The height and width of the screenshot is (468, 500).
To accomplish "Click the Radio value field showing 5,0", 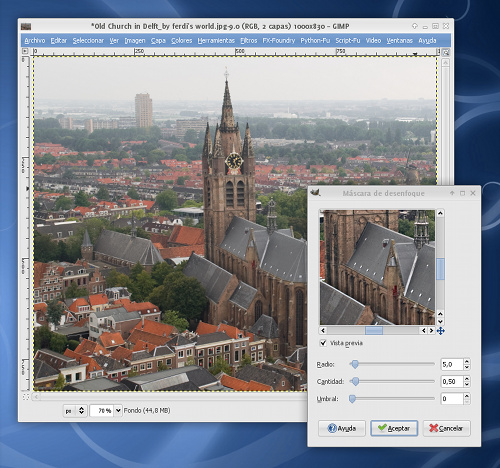I will pyautogui.click(x=452, y=364).
